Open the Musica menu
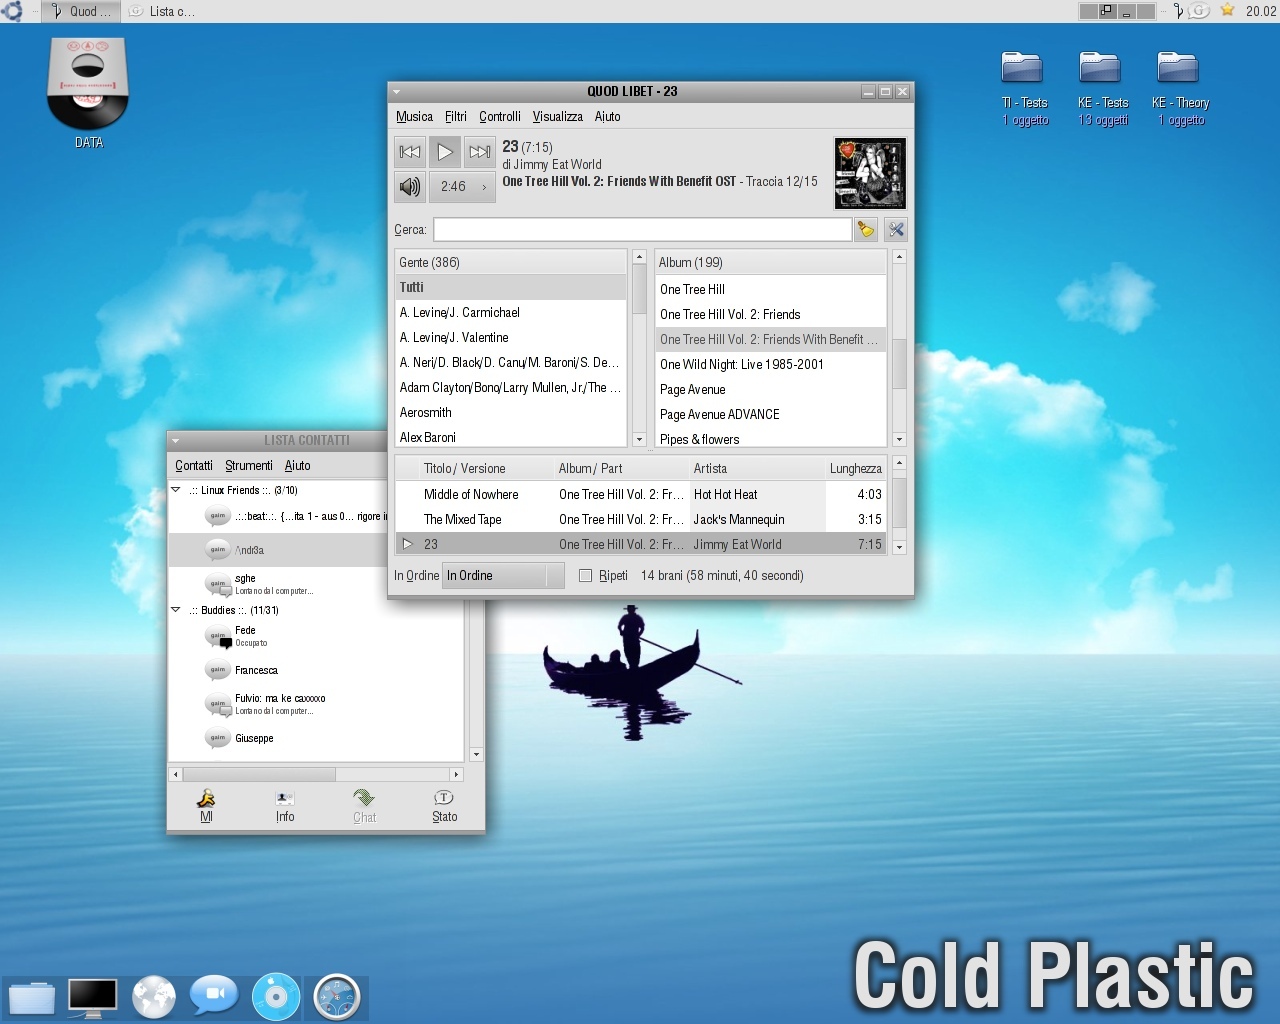This screenshot has width=1280, height=1024. (414, 116)
